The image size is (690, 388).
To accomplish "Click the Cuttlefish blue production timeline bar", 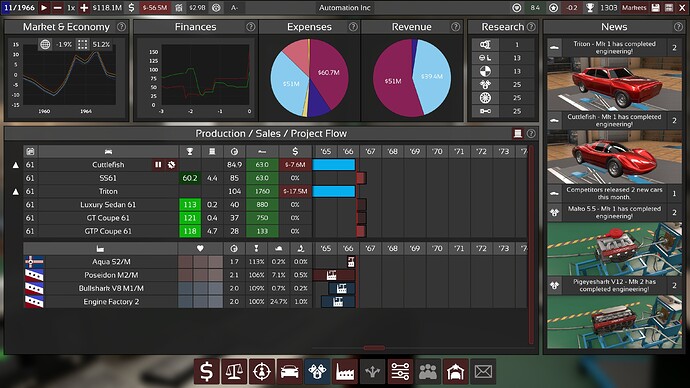I will pos(334,165).
